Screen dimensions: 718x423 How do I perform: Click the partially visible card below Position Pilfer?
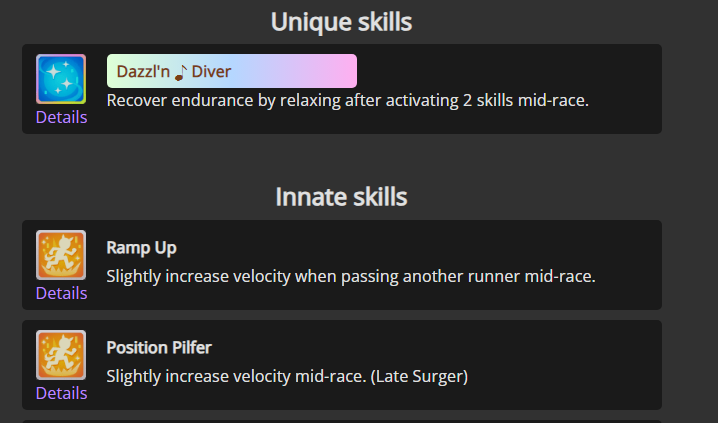coord(341,420)
